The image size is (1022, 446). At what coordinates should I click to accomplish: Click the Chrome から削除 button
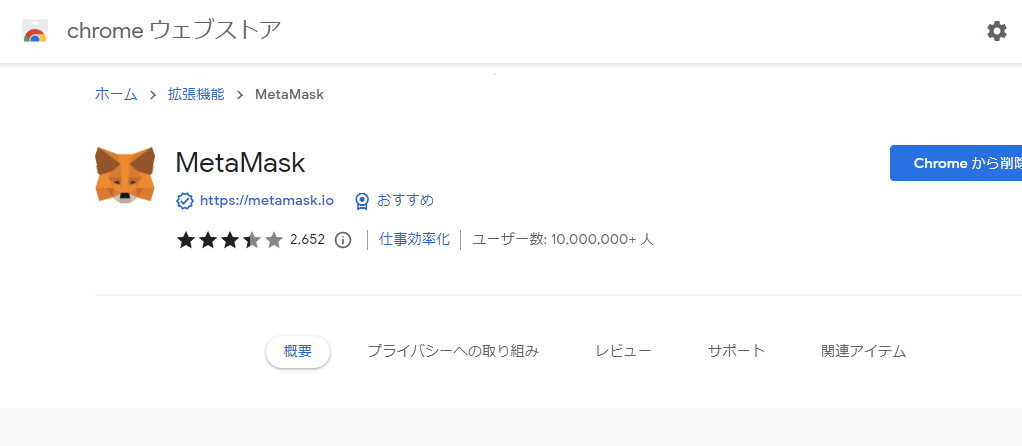(956, 163)
